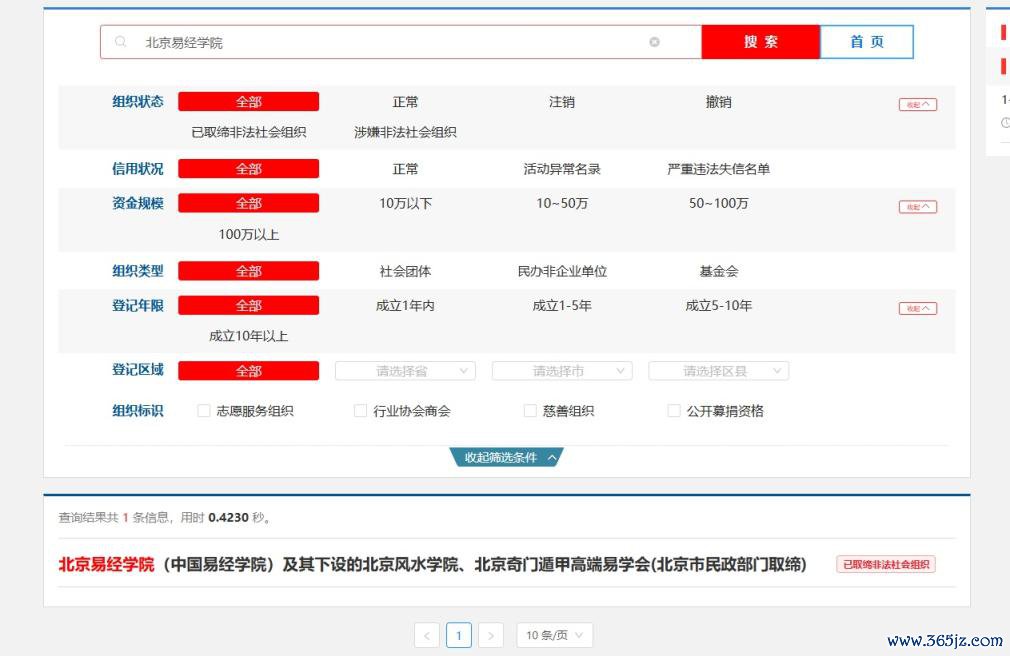Collapse the 资金规模 filter row
The image size is (1010, 656).
point(918,207)
